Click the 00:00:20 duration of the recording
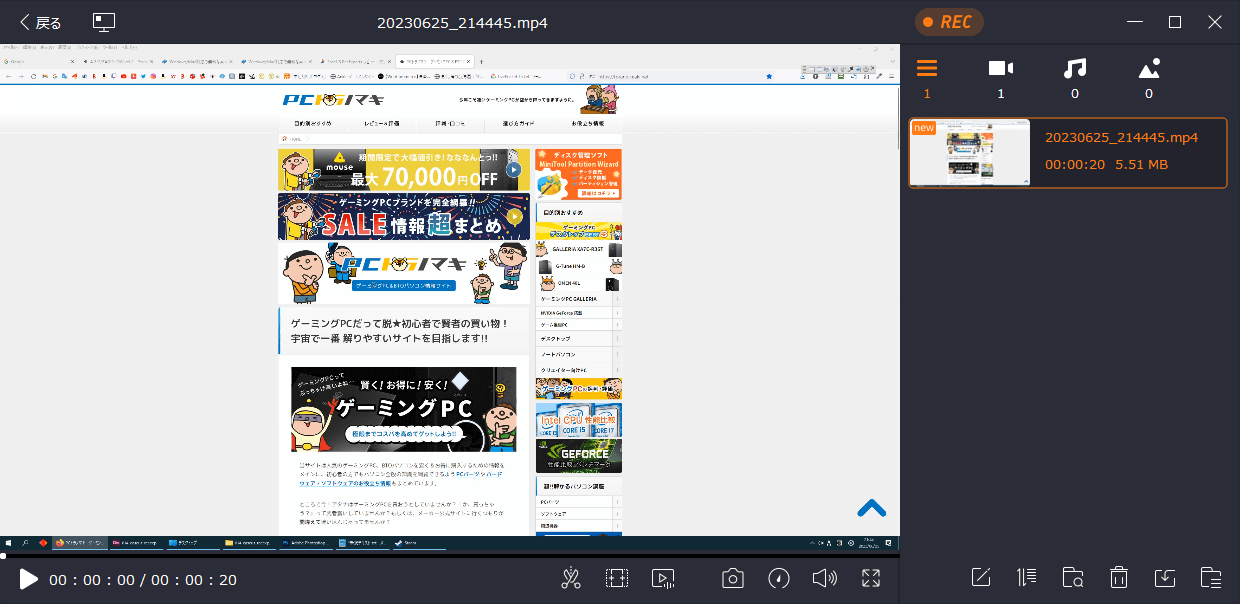The height and width of the screenshot is (604, 1240). tap(1075, 164)
